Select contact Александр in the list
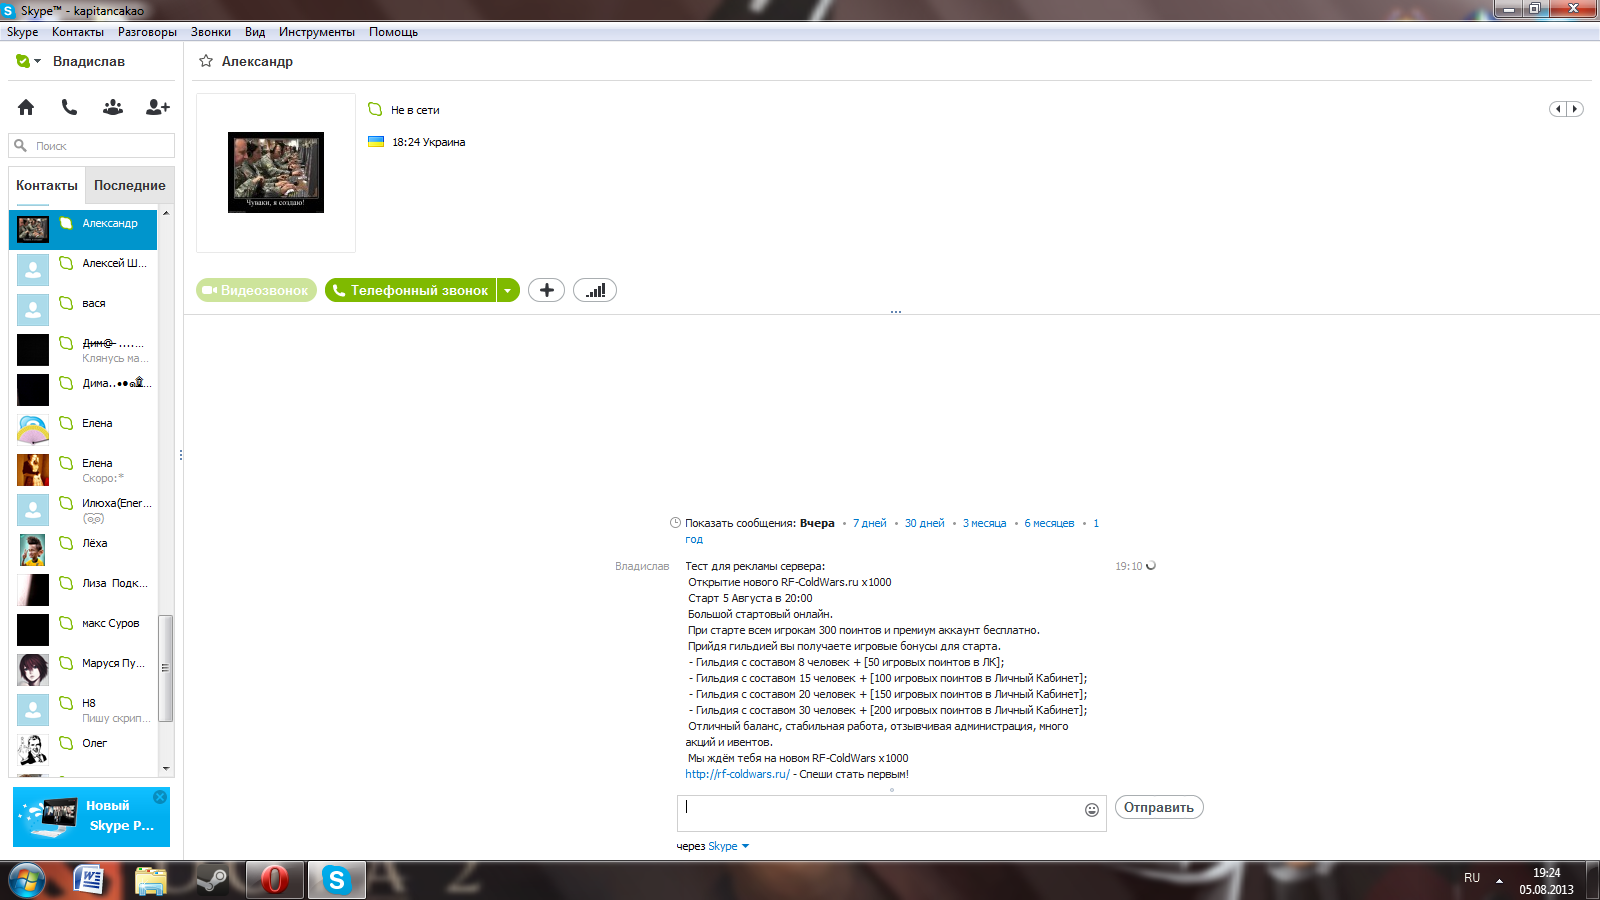This screenshot has height=900, width=1600. click(x=83, y=229)
